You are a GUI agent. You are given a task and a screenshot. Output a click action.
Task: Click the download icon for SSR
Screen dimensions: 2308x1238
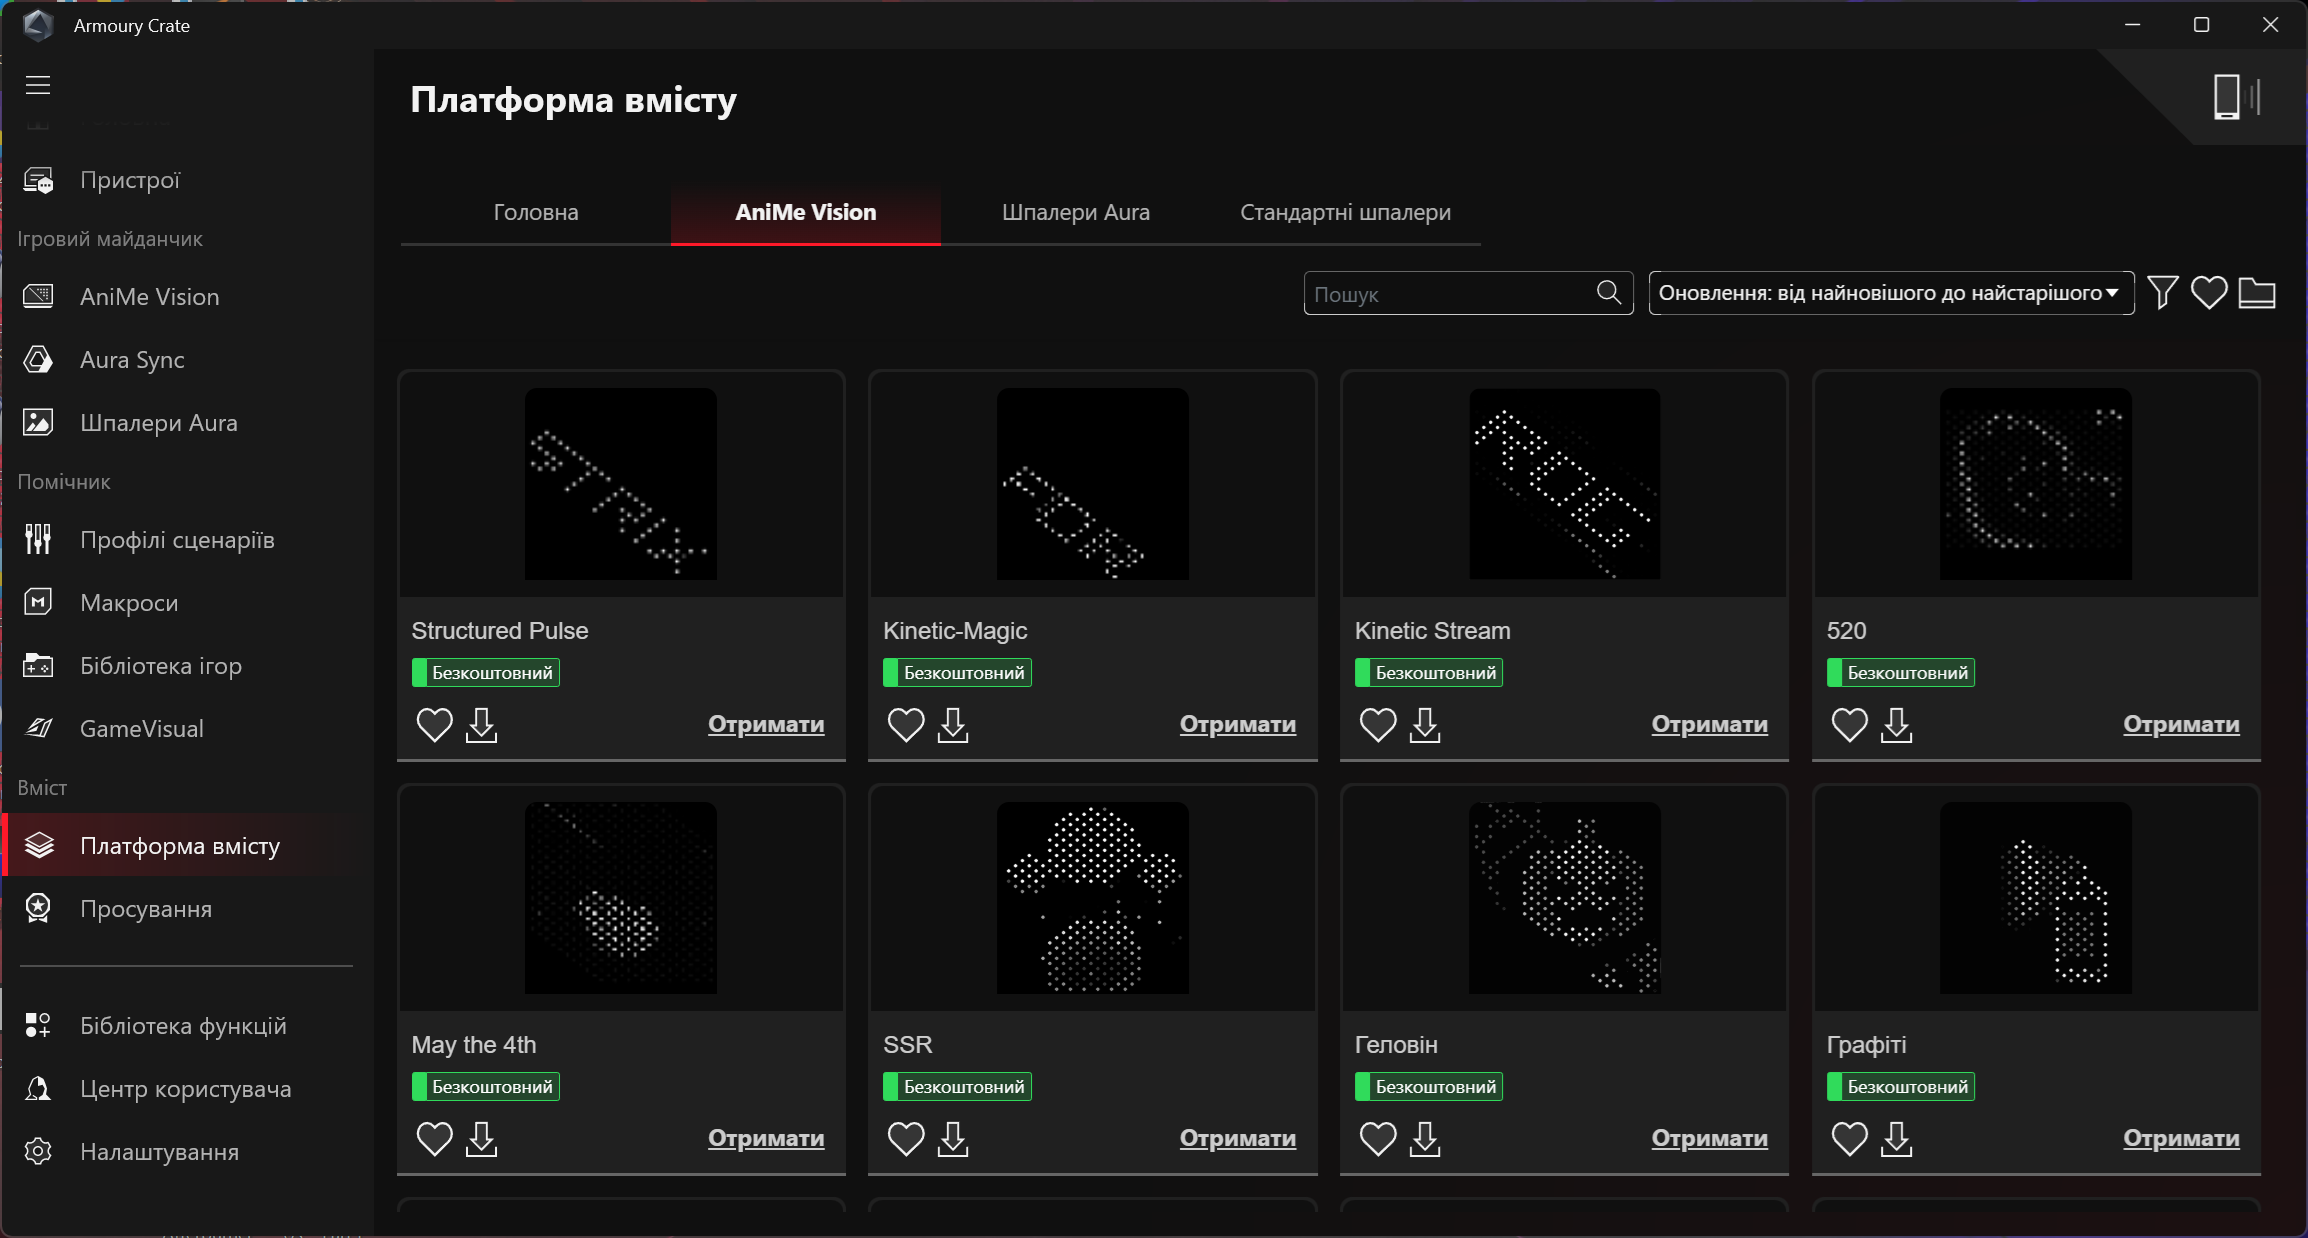pyautogui.click(x=953, y=1139)
